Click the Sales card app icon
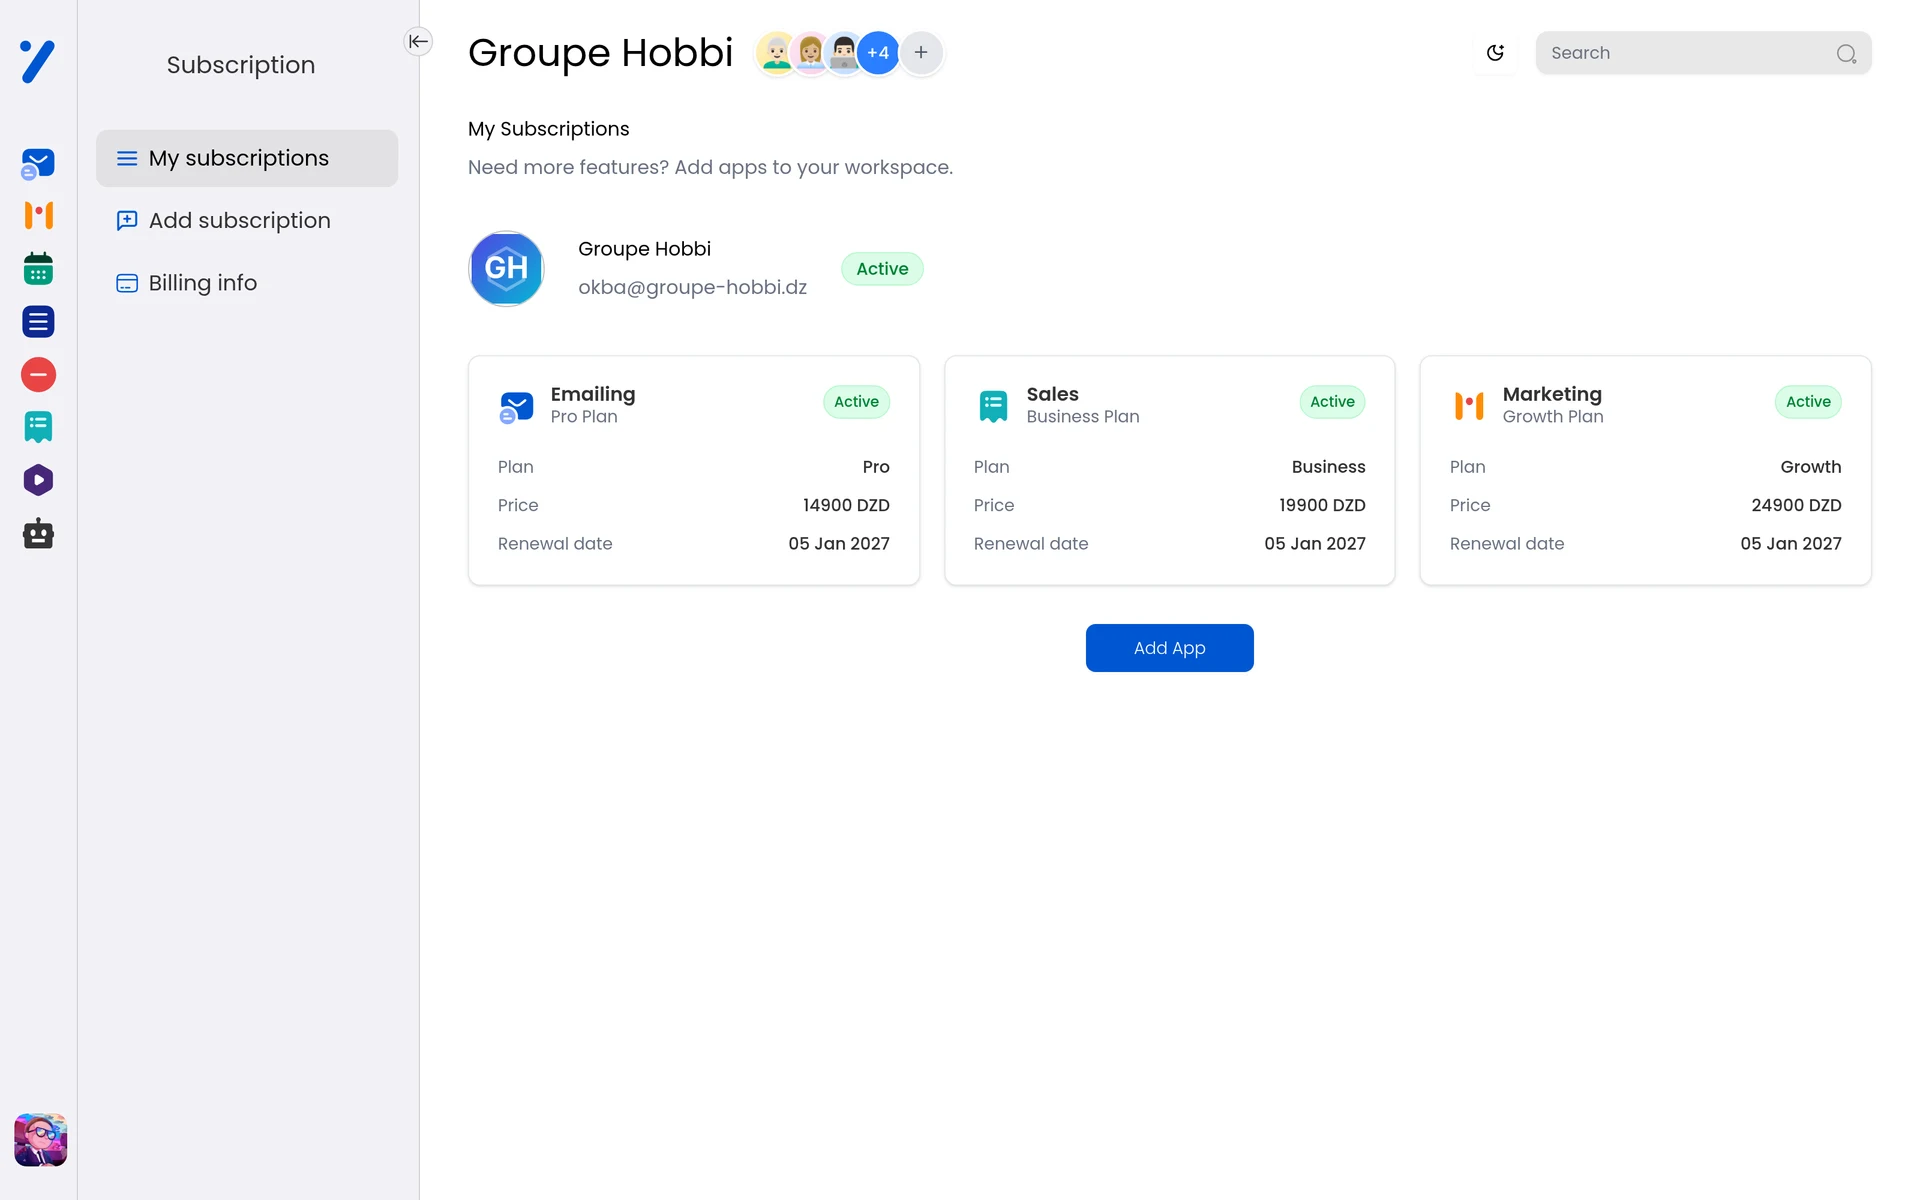Image resolution: width=1920 pixels, height=1200 pixels. 993,406
